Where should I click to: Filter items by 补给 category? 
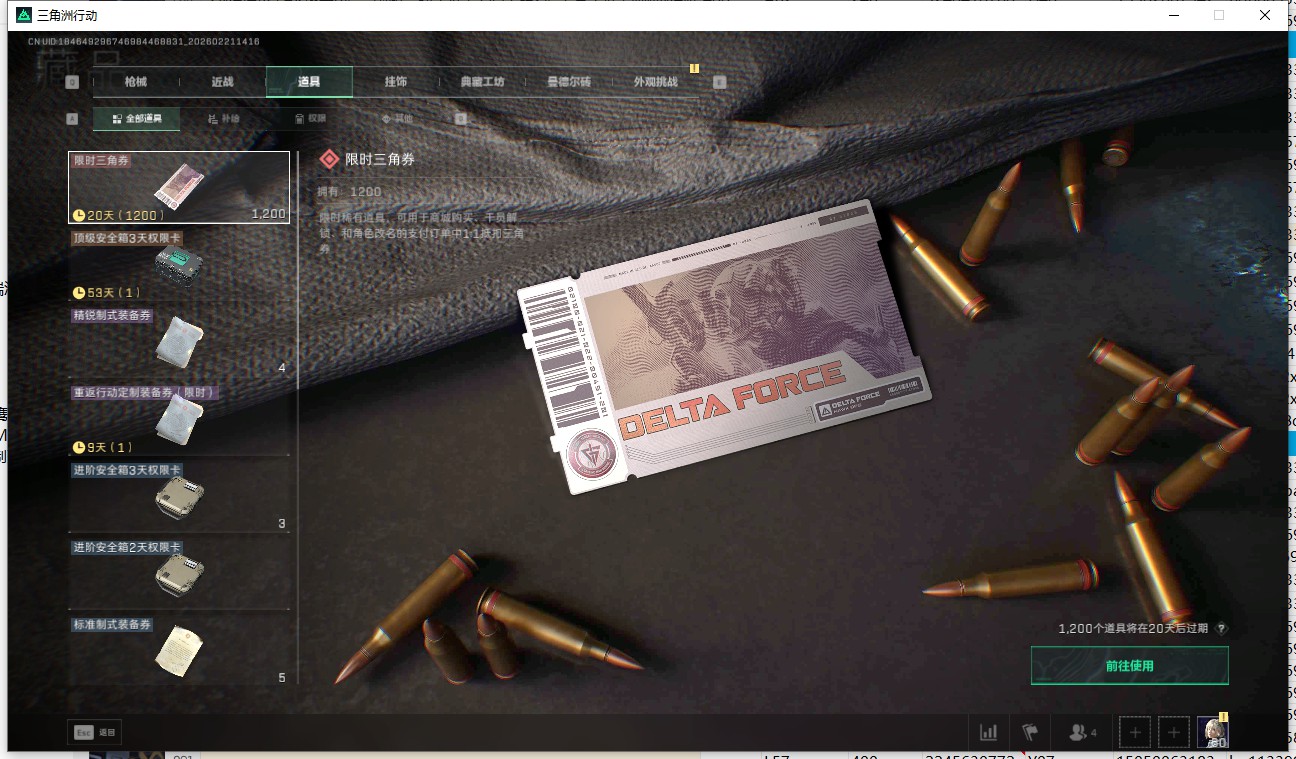pyautogui.click(x=224, y=119)
